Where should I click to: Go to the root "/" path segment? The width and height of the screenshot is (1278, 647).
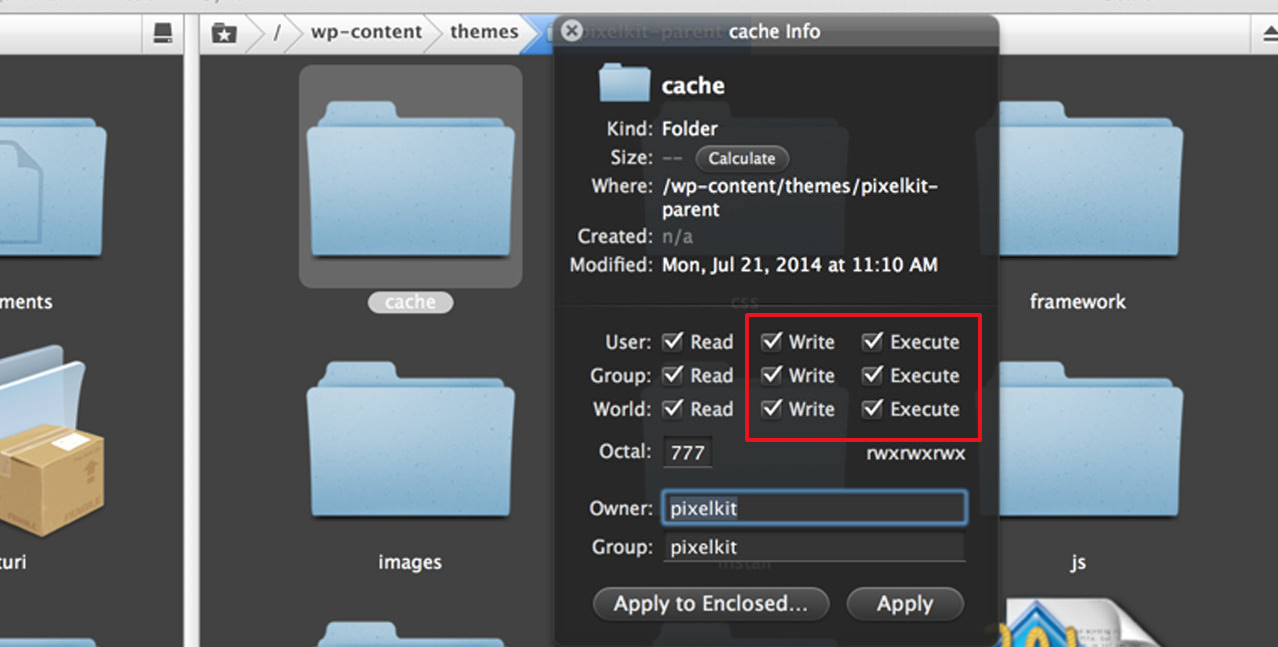tap(278, 33)
